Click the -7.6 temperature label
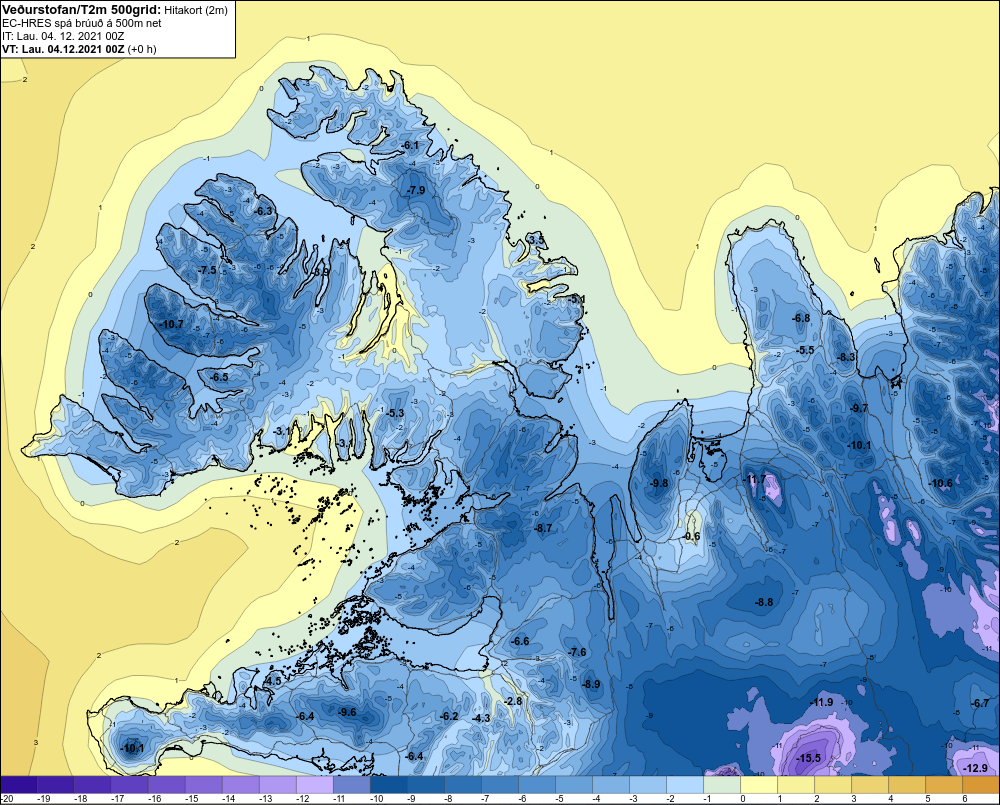Image resolution: width=1000 pixels, height=805 pixels. 577,652
